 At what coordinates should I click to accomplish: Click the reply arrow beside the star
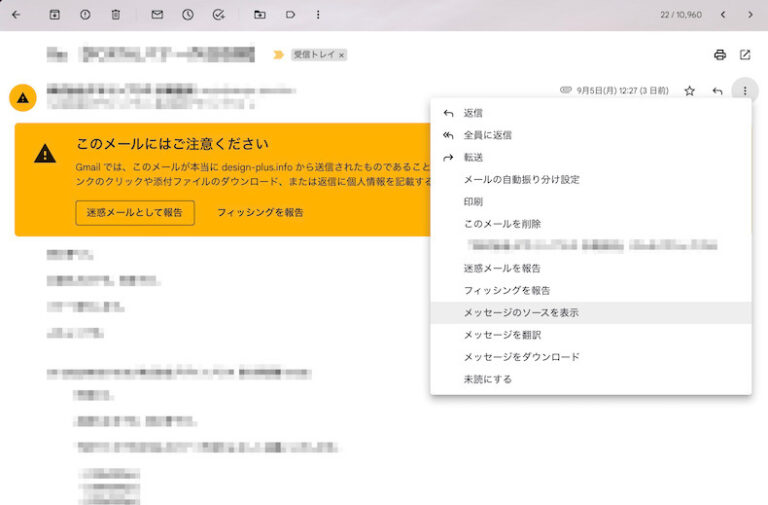(718, 91)
